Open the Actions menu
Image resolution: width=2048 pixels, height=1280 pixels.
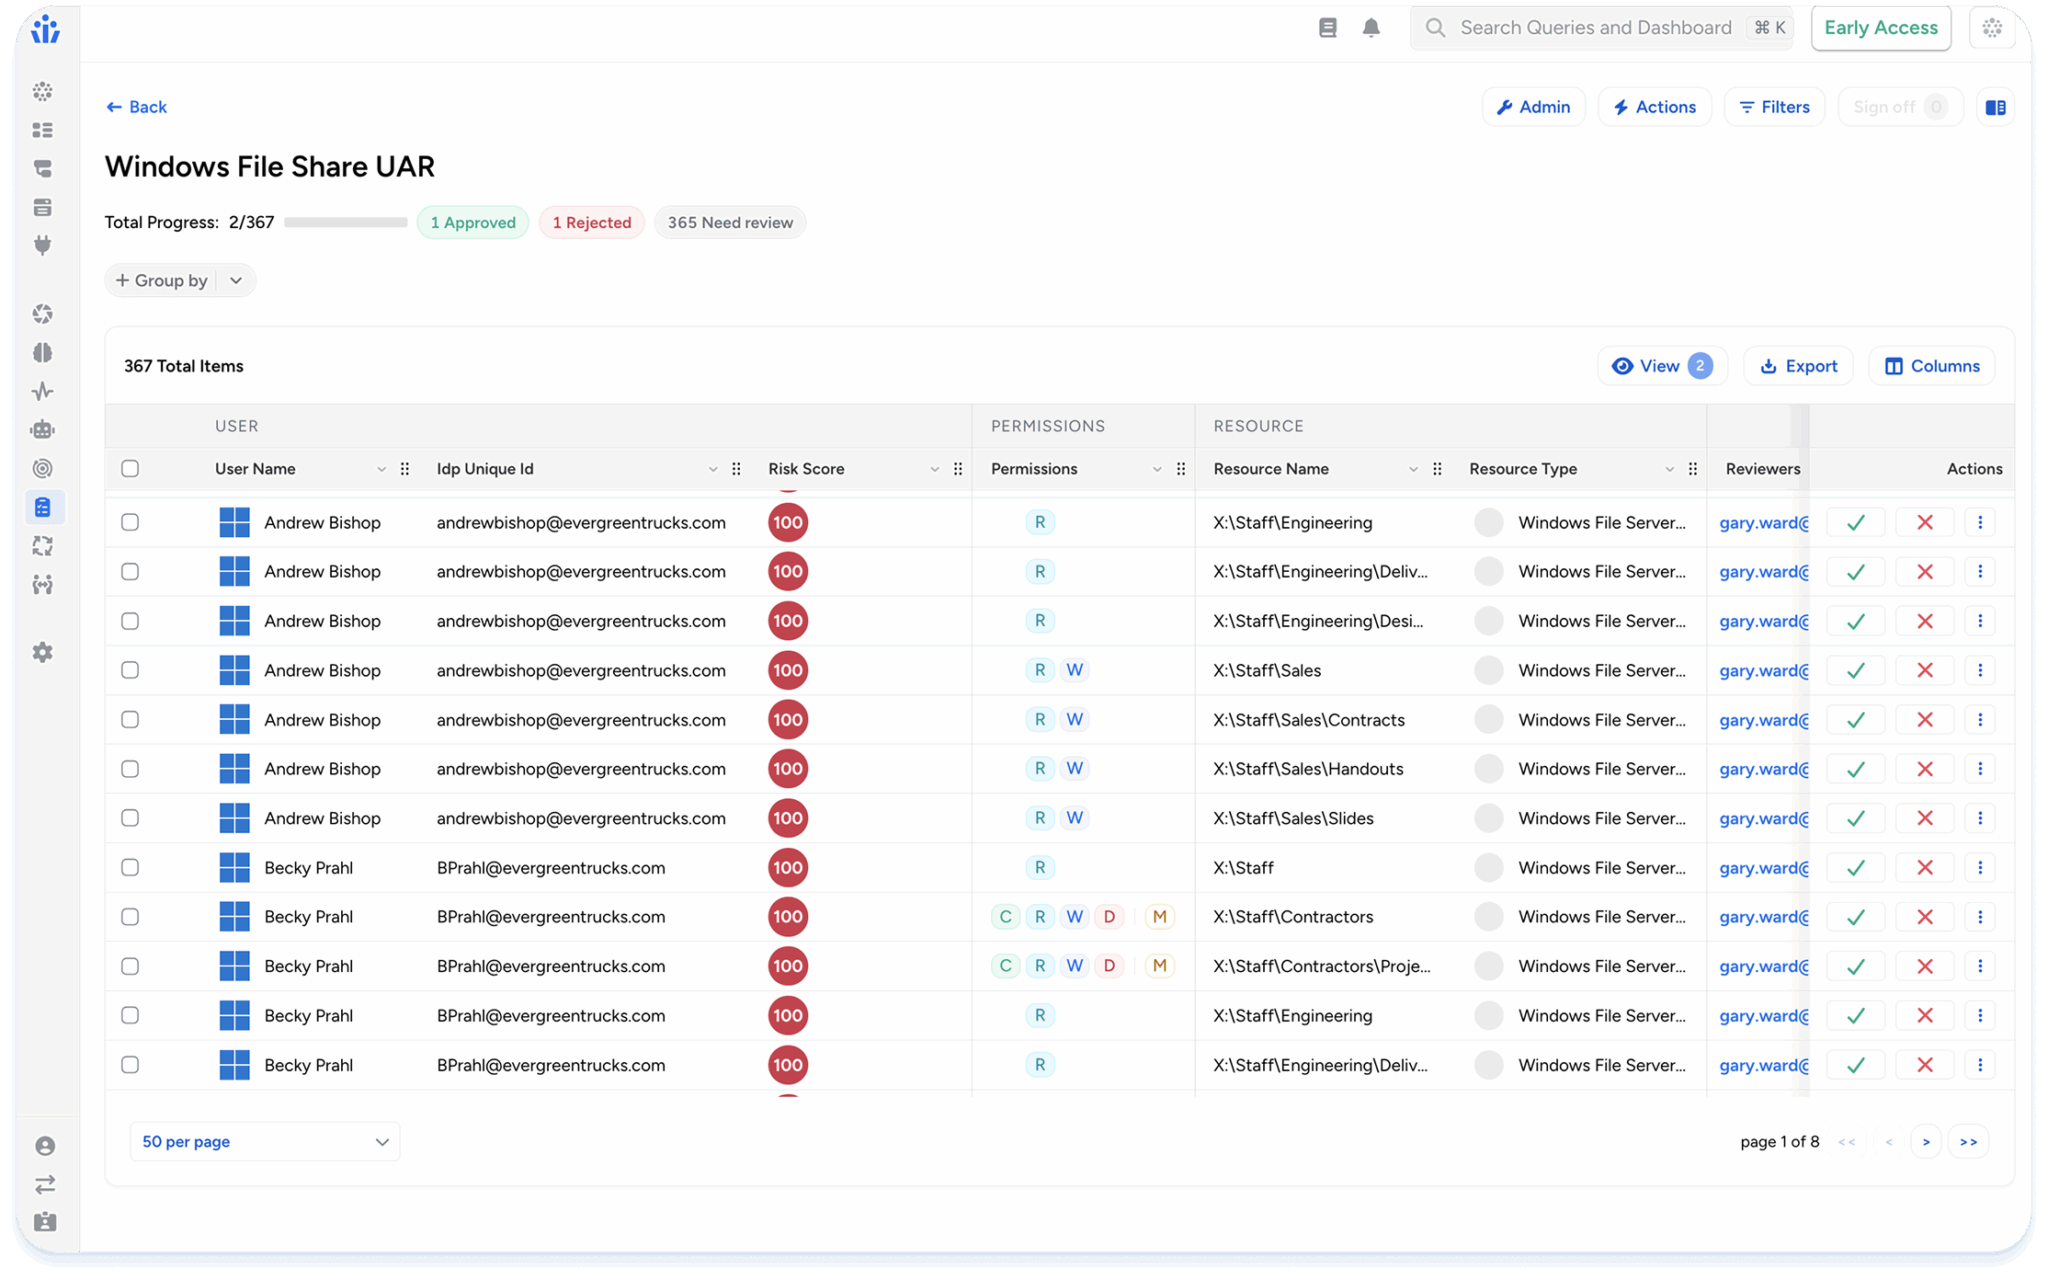coord(1654,107)
